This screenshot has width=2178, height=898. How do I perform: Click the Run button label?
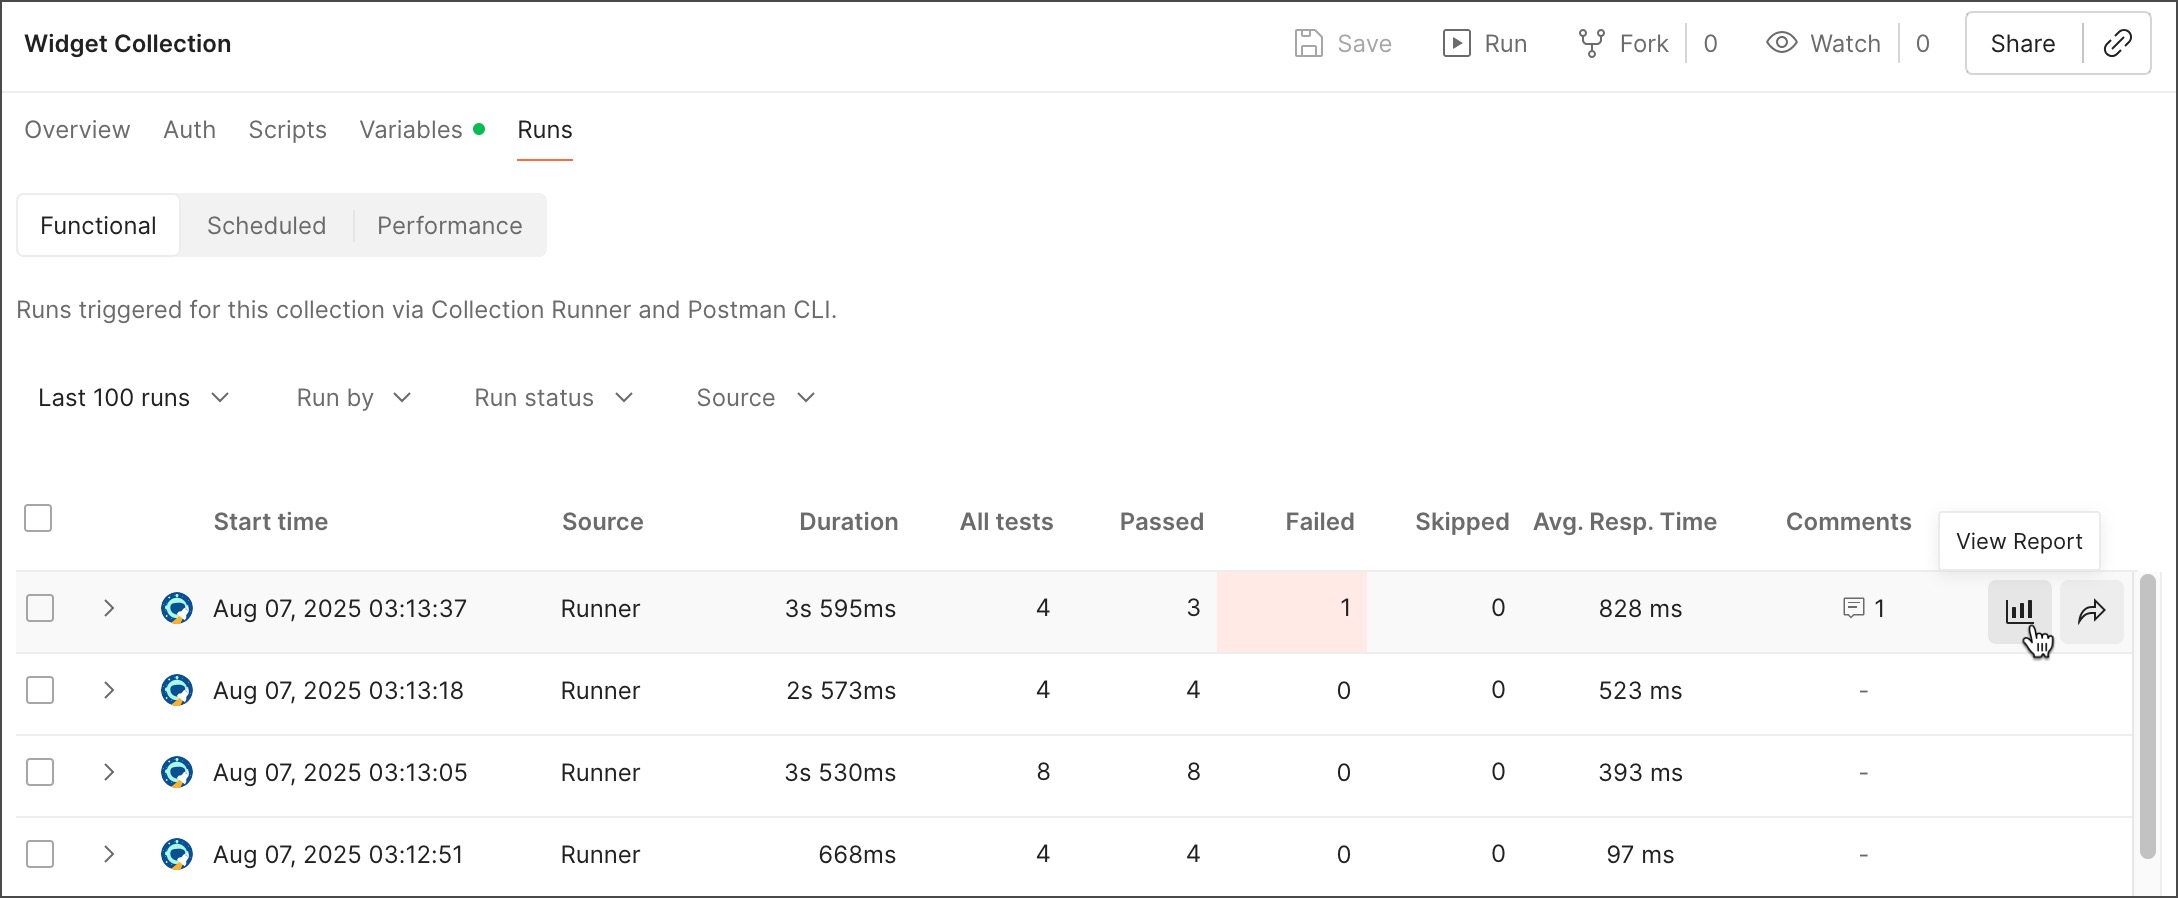[1505, 43]
